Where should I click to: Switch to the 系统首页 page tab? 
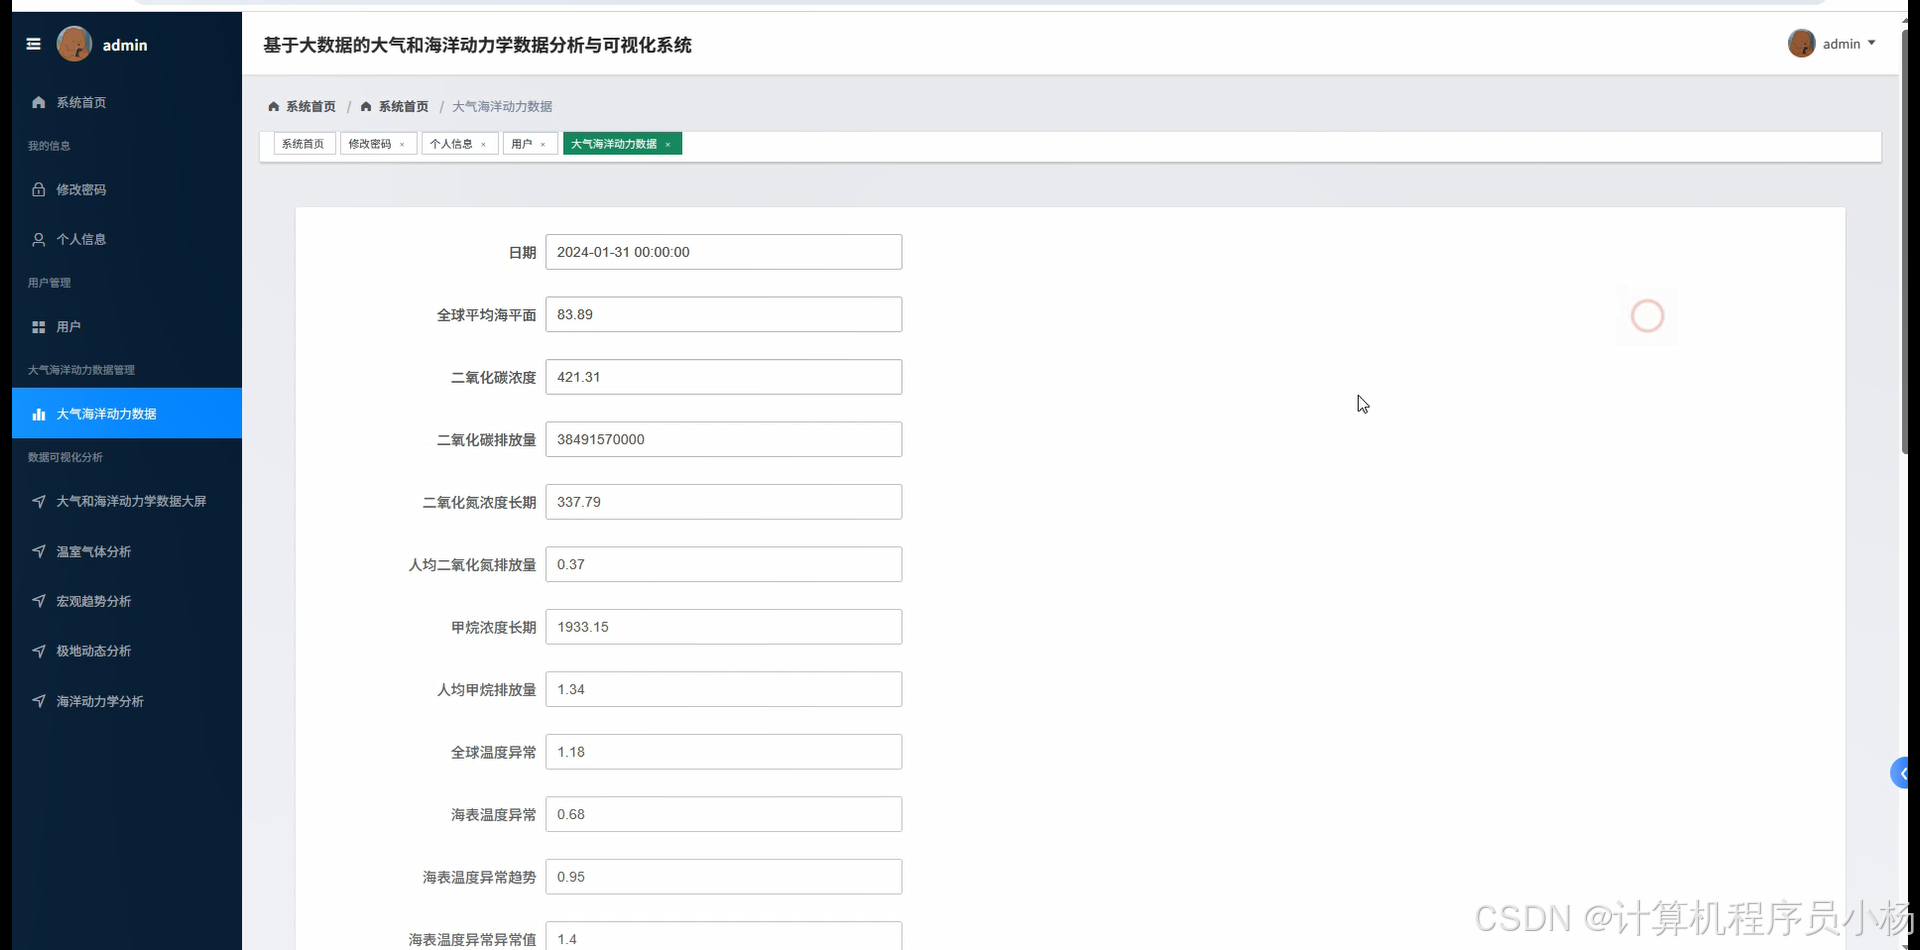(304, 144)
